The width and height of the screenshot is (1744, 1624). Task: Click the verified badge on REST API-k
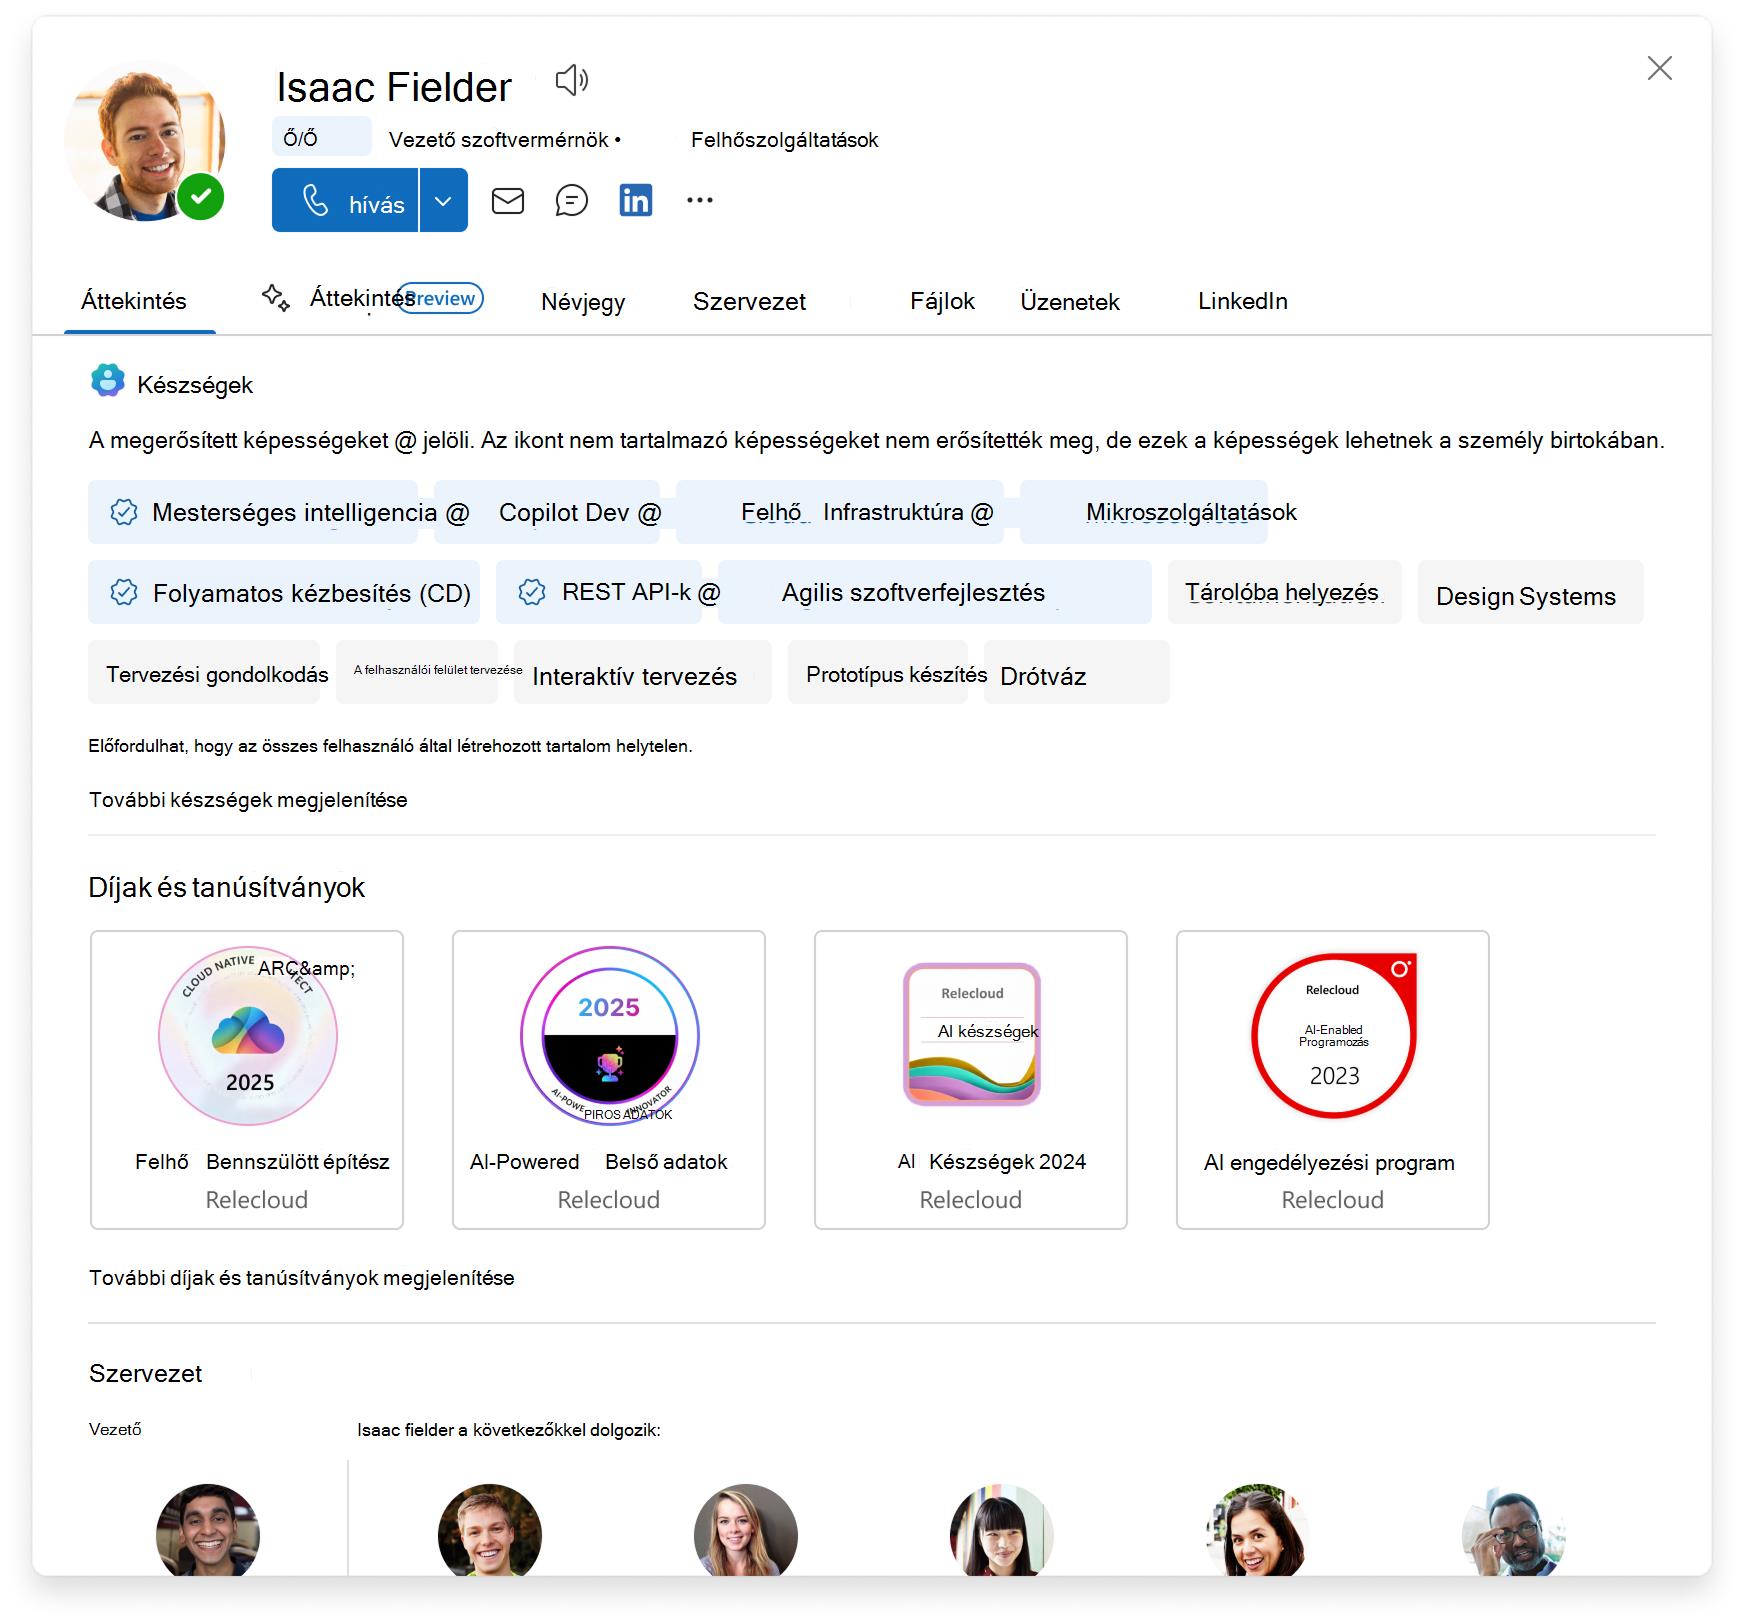coord(532,592)
